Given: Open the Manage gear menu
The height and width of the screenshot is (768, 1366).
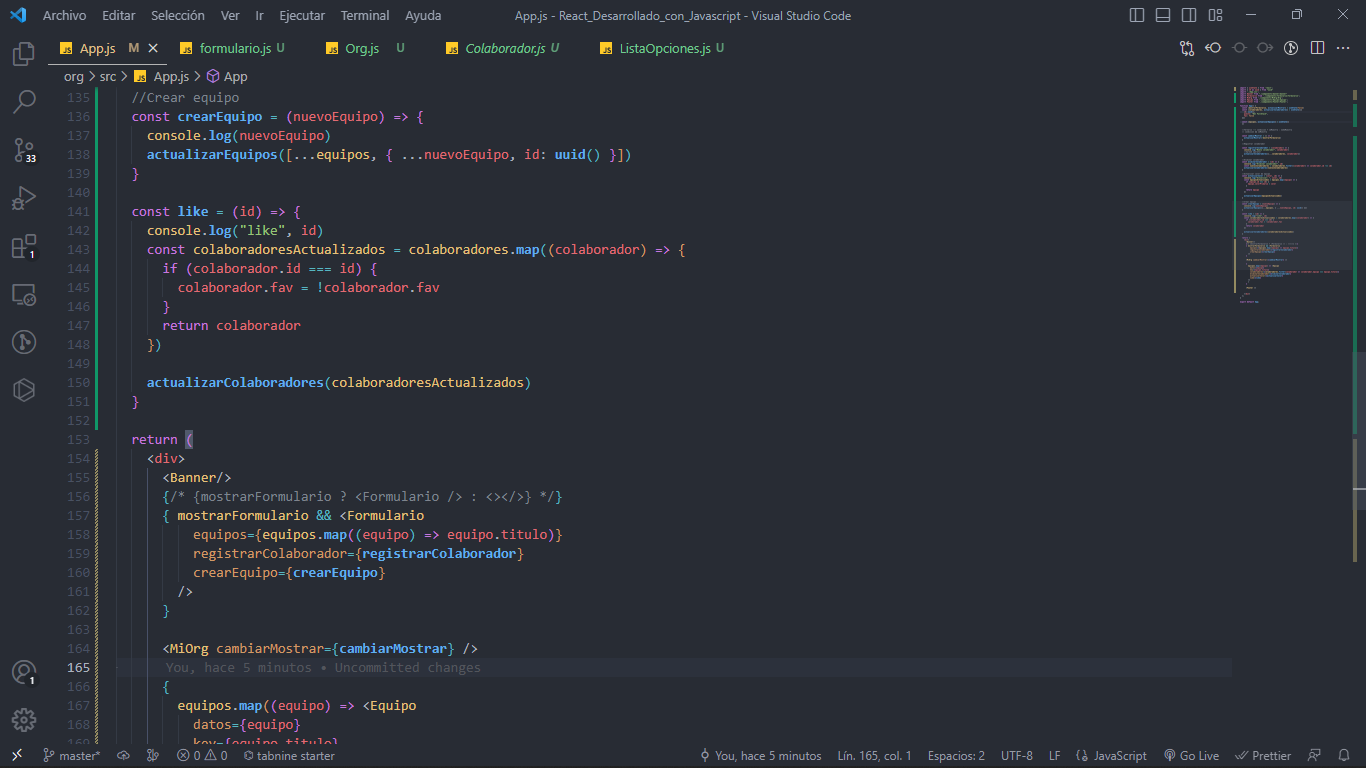Looking at the screenshot, I should pyautogui.click(x=24, y=720).
